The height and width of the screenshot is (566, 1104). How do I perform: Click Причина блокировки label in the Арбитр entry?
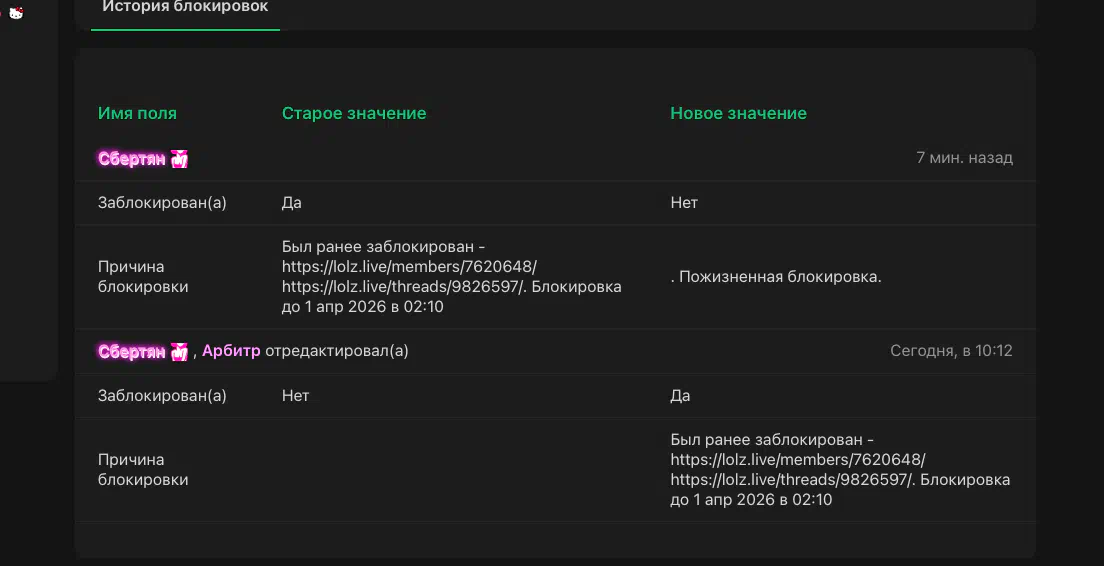pyautogui.click(x=143, y=470)
